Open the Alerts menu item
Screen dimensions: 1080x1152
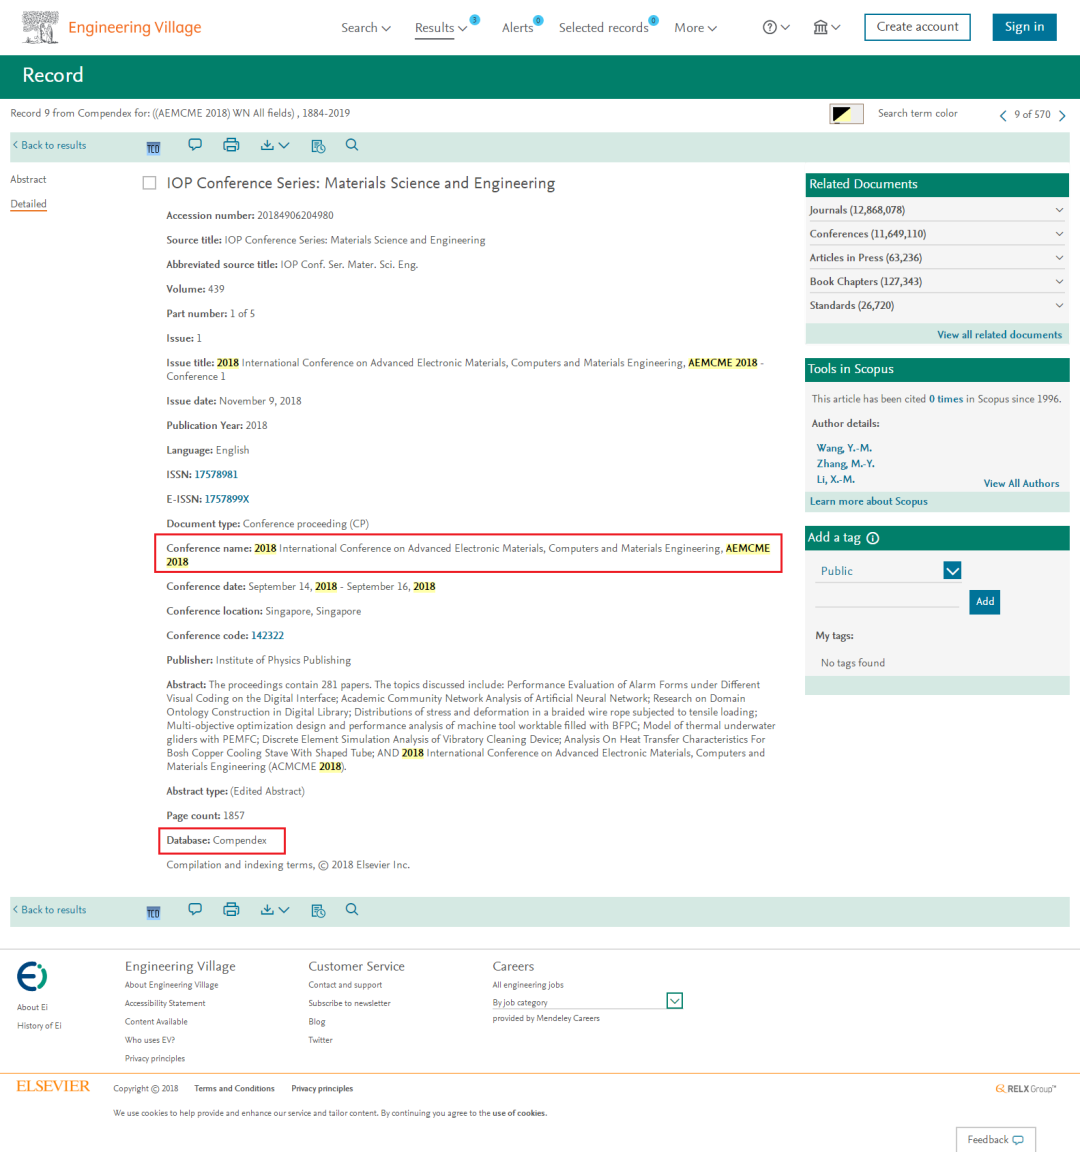pyautogui.click(x=518, y=28)
